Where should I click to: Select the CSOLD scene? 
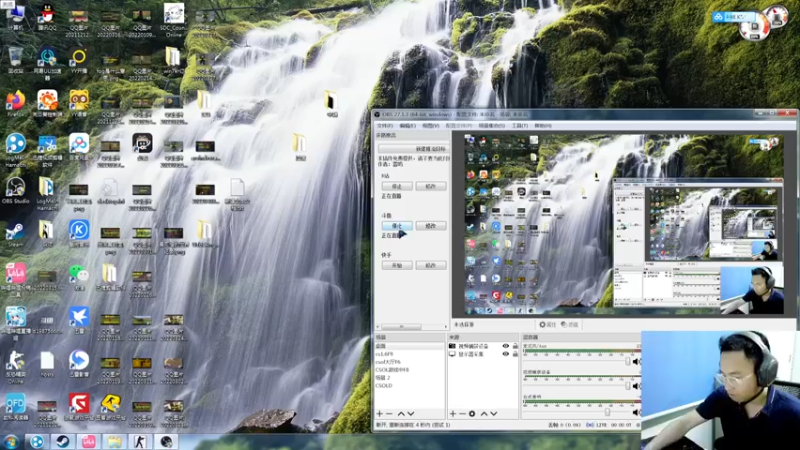click(410, 386)
